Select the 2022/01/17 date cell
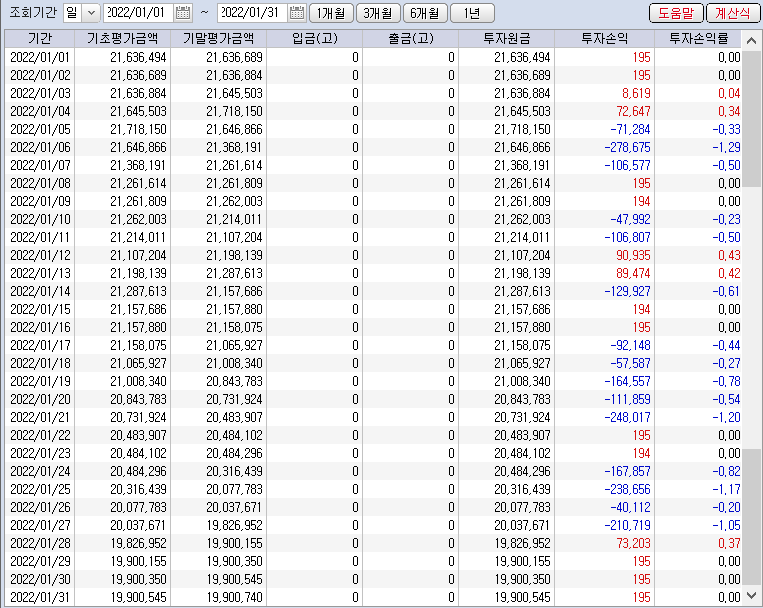 [x=40, y=346]
